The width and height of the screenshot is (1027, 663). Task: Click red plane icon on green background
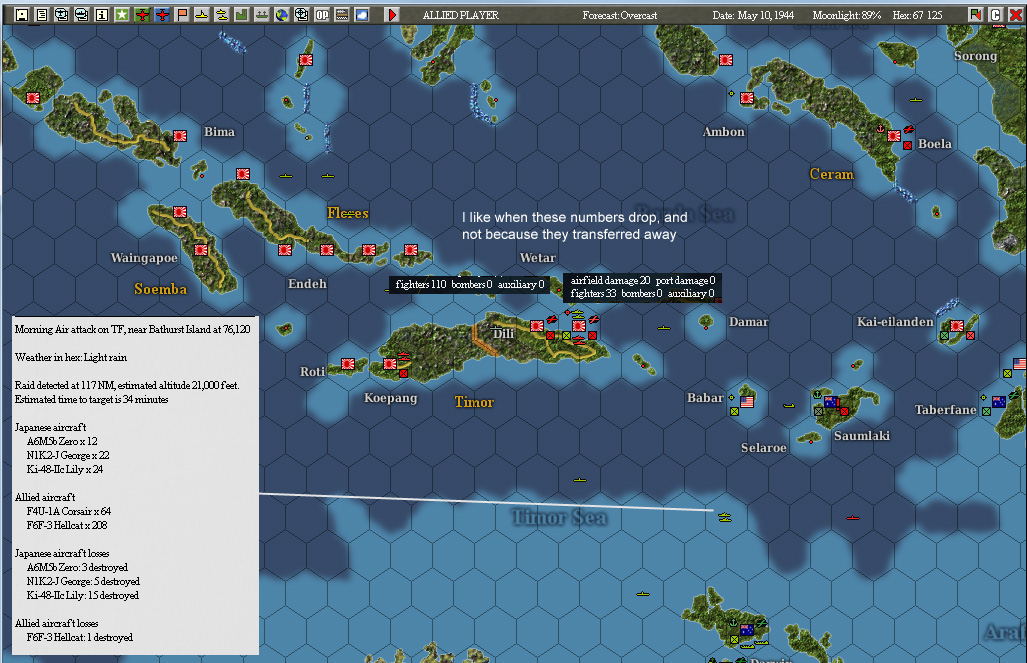click(142, 14)
